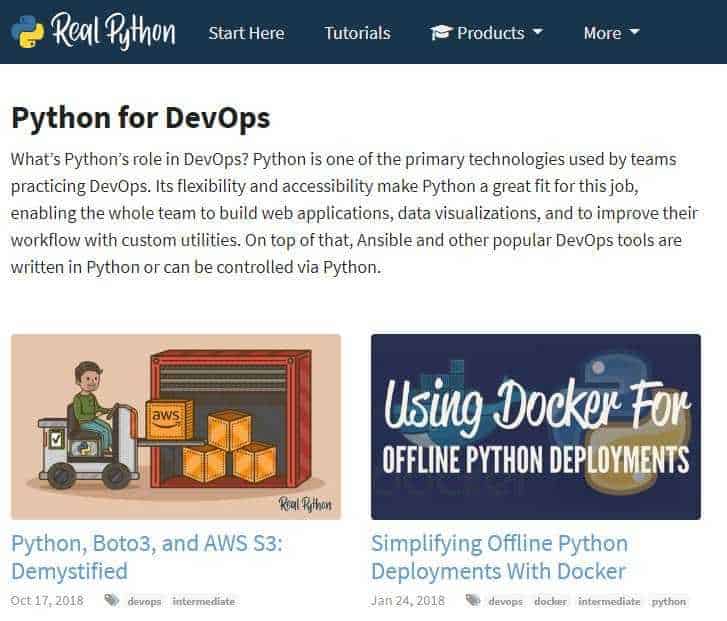727x621 pixels.
Task: Click the Real Python snake logo icon
Action: 27,32
